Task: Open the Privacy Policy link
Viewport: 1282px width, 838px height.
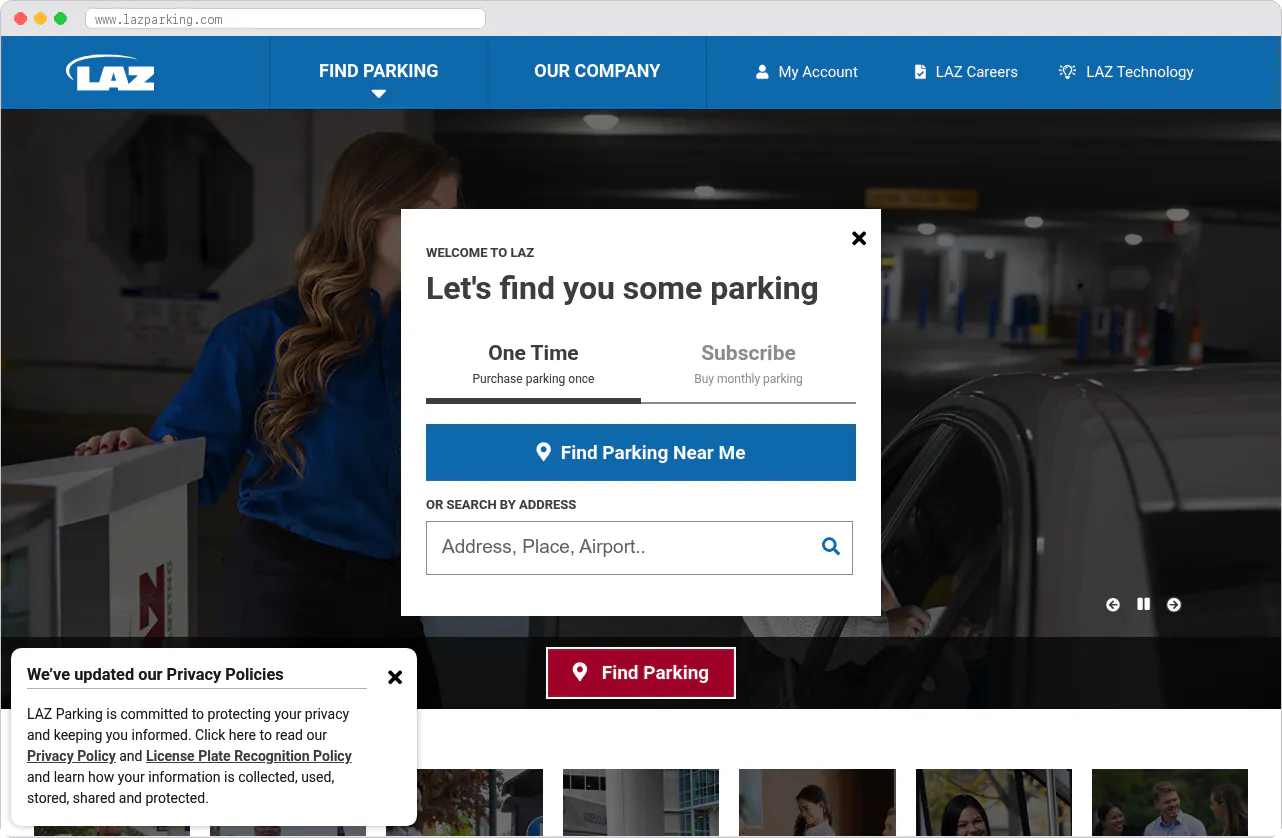Action: click(x=71, y=756)
